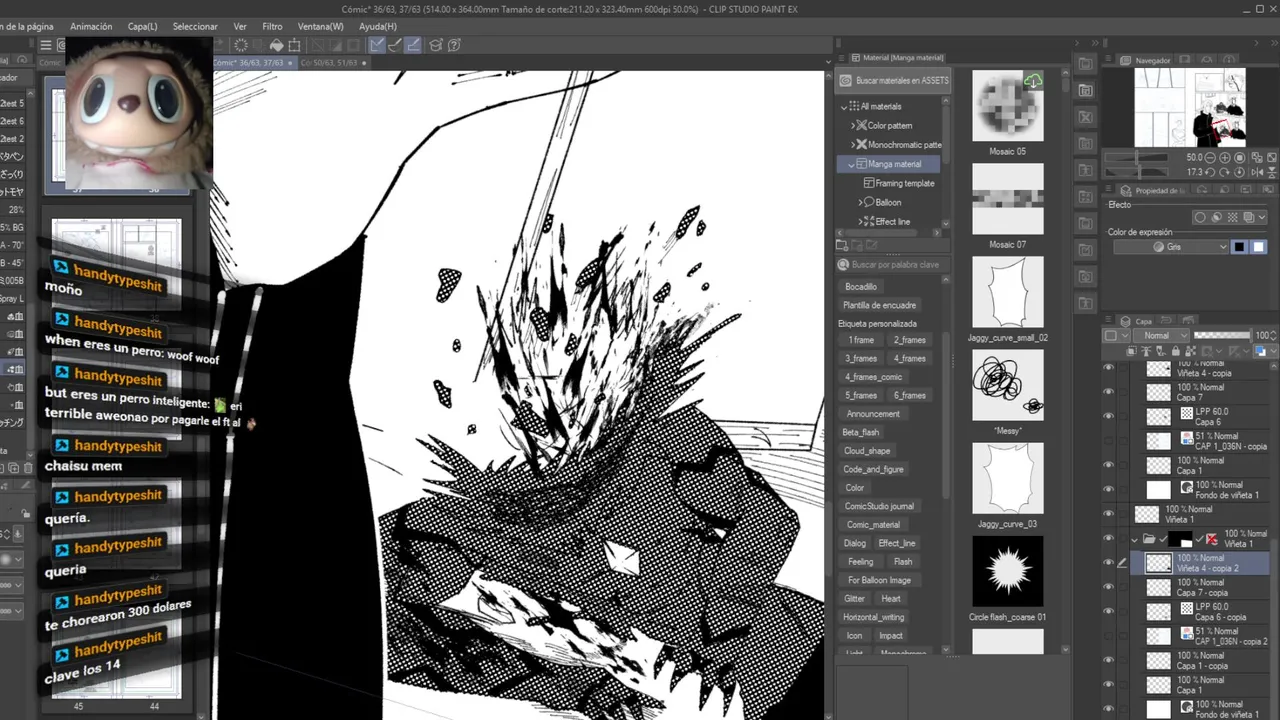This screenshot has width=1280, height=720.
Task: Expand the Balloon folder arrow
Action: [x=860, y=202]
